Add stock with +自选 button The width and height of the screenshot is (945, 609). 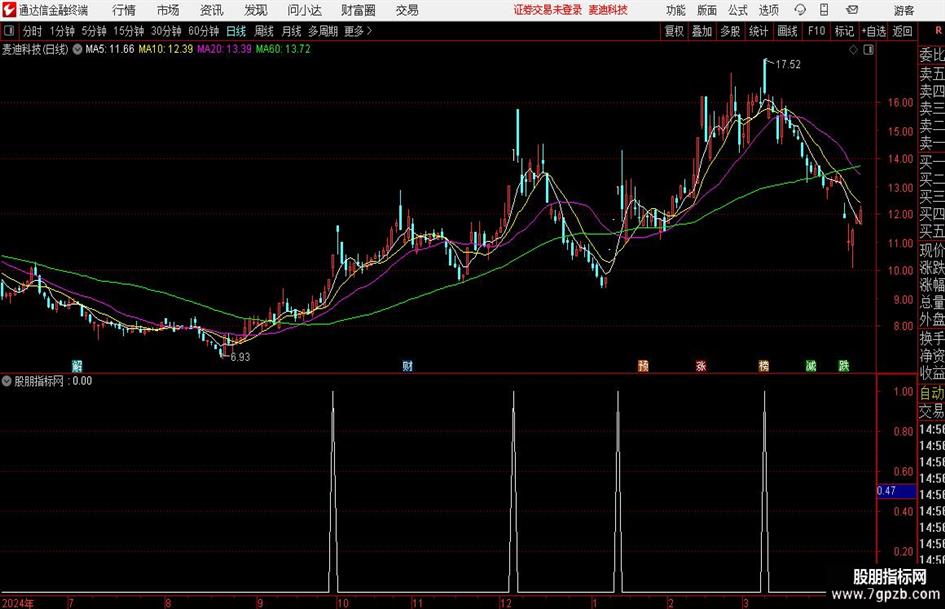click(874, 31)
